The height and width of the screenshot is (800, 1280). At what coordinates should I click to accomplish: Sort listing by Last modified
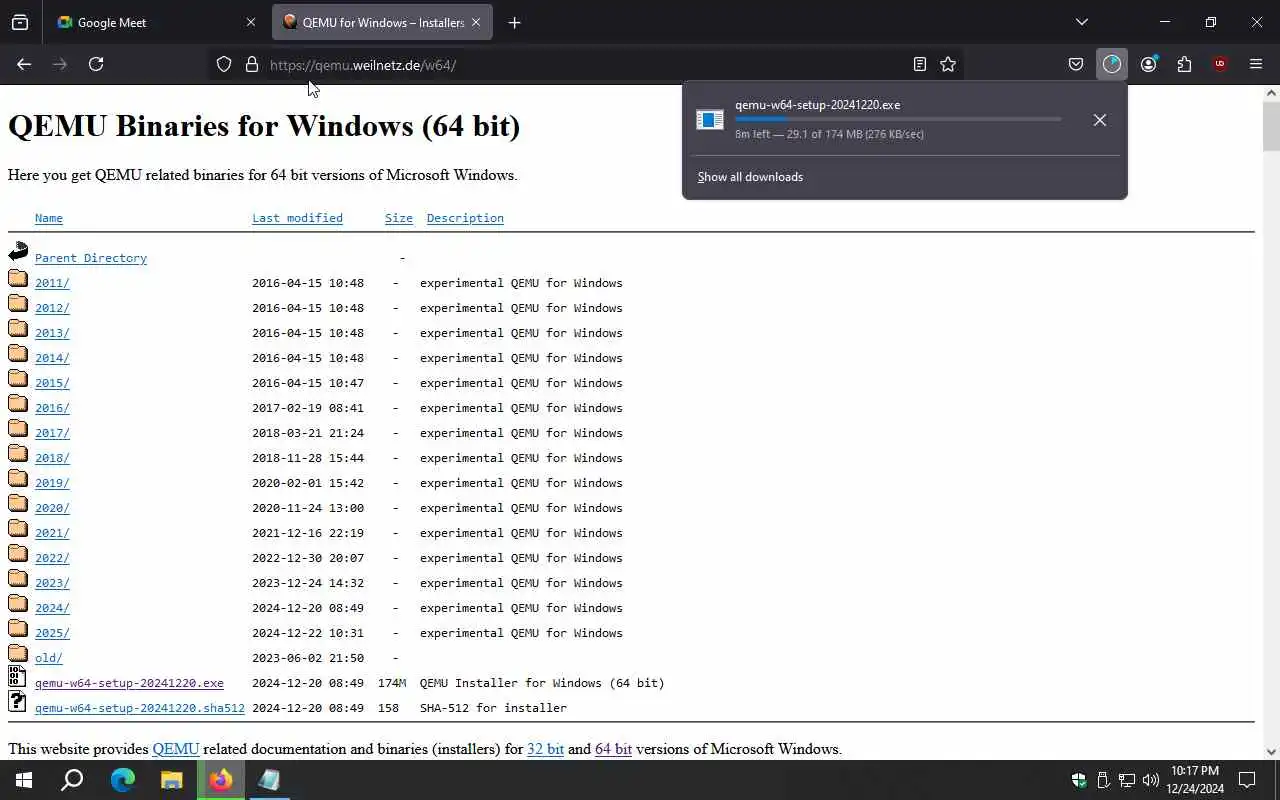point(297,218)
